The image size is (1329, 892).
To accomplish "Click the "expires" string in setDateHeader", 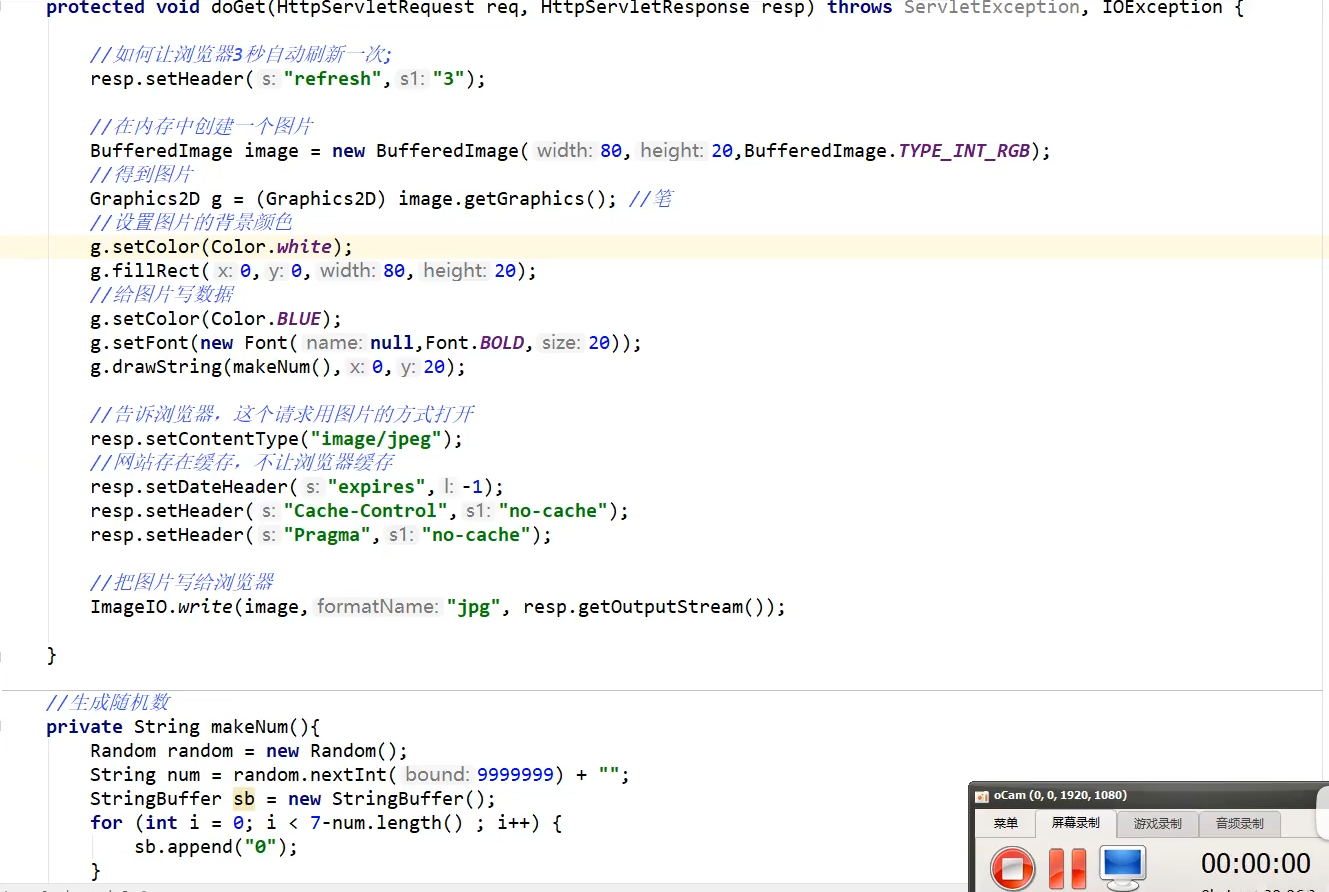I will pos(377,487).
